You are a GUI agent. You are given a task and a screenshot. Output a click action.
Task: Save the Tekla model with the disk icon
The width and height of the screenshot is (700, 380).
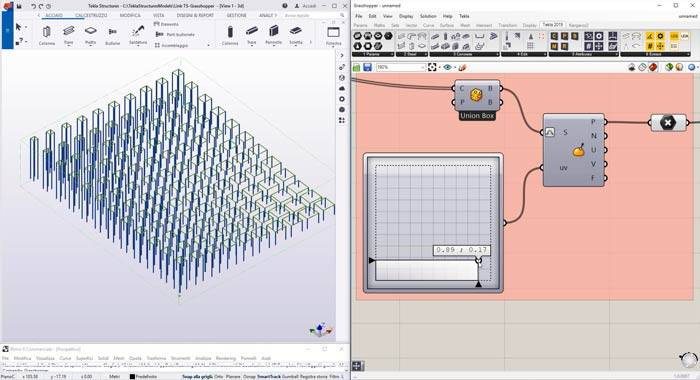click(x=19, y=6)
